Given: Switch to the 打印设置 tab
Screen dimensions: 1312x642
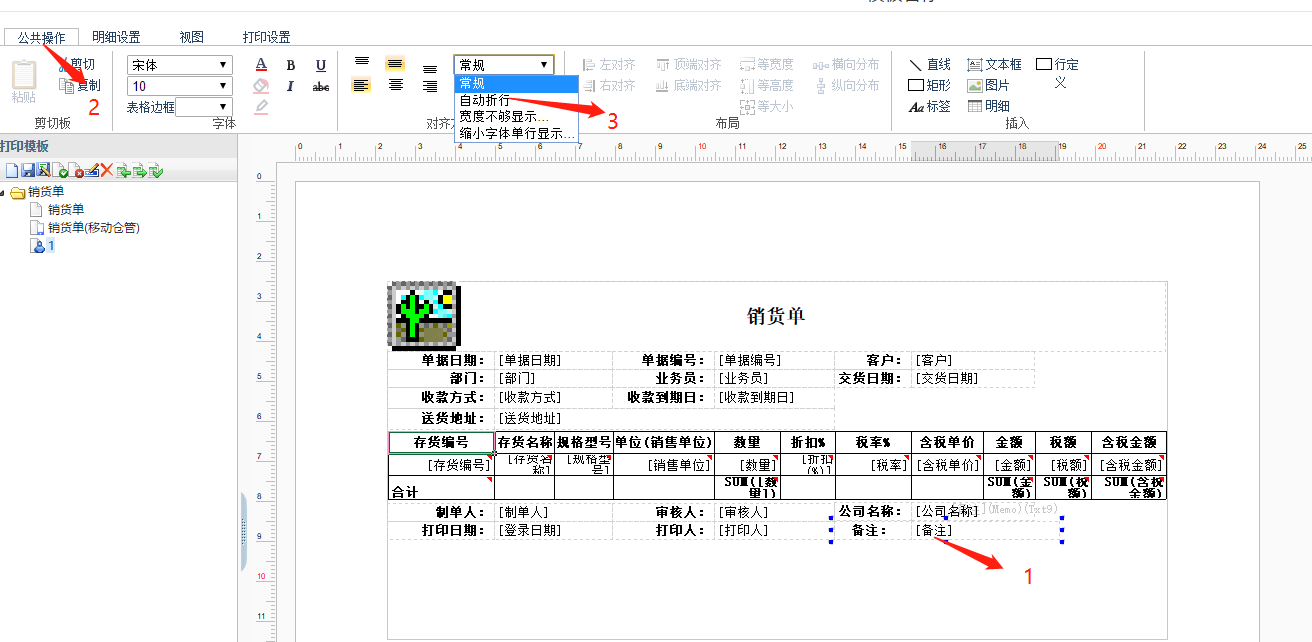Looking at the screenshot, I should (x=266, y=37).
